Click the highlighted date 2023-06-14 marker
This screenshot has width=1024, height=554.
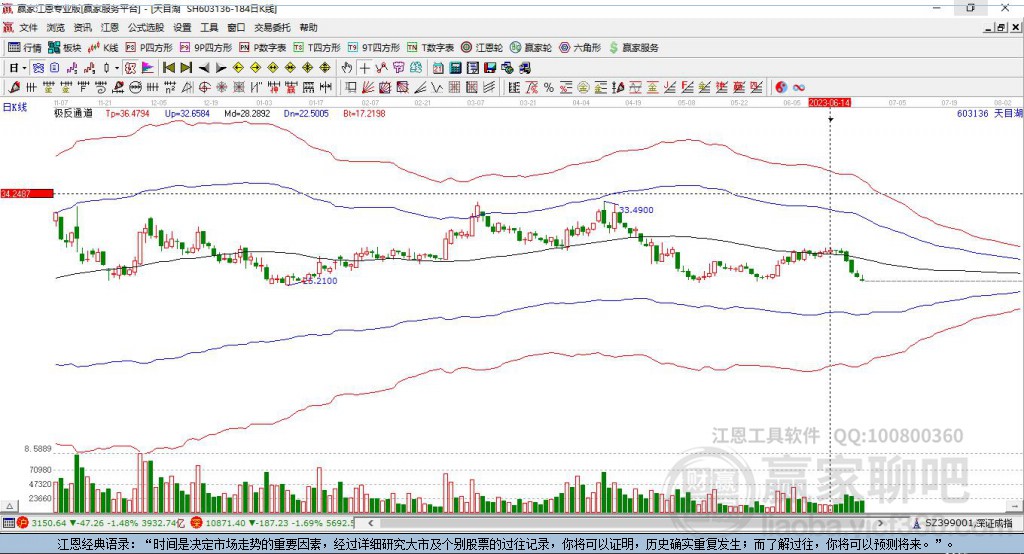(x=829, y=103)
